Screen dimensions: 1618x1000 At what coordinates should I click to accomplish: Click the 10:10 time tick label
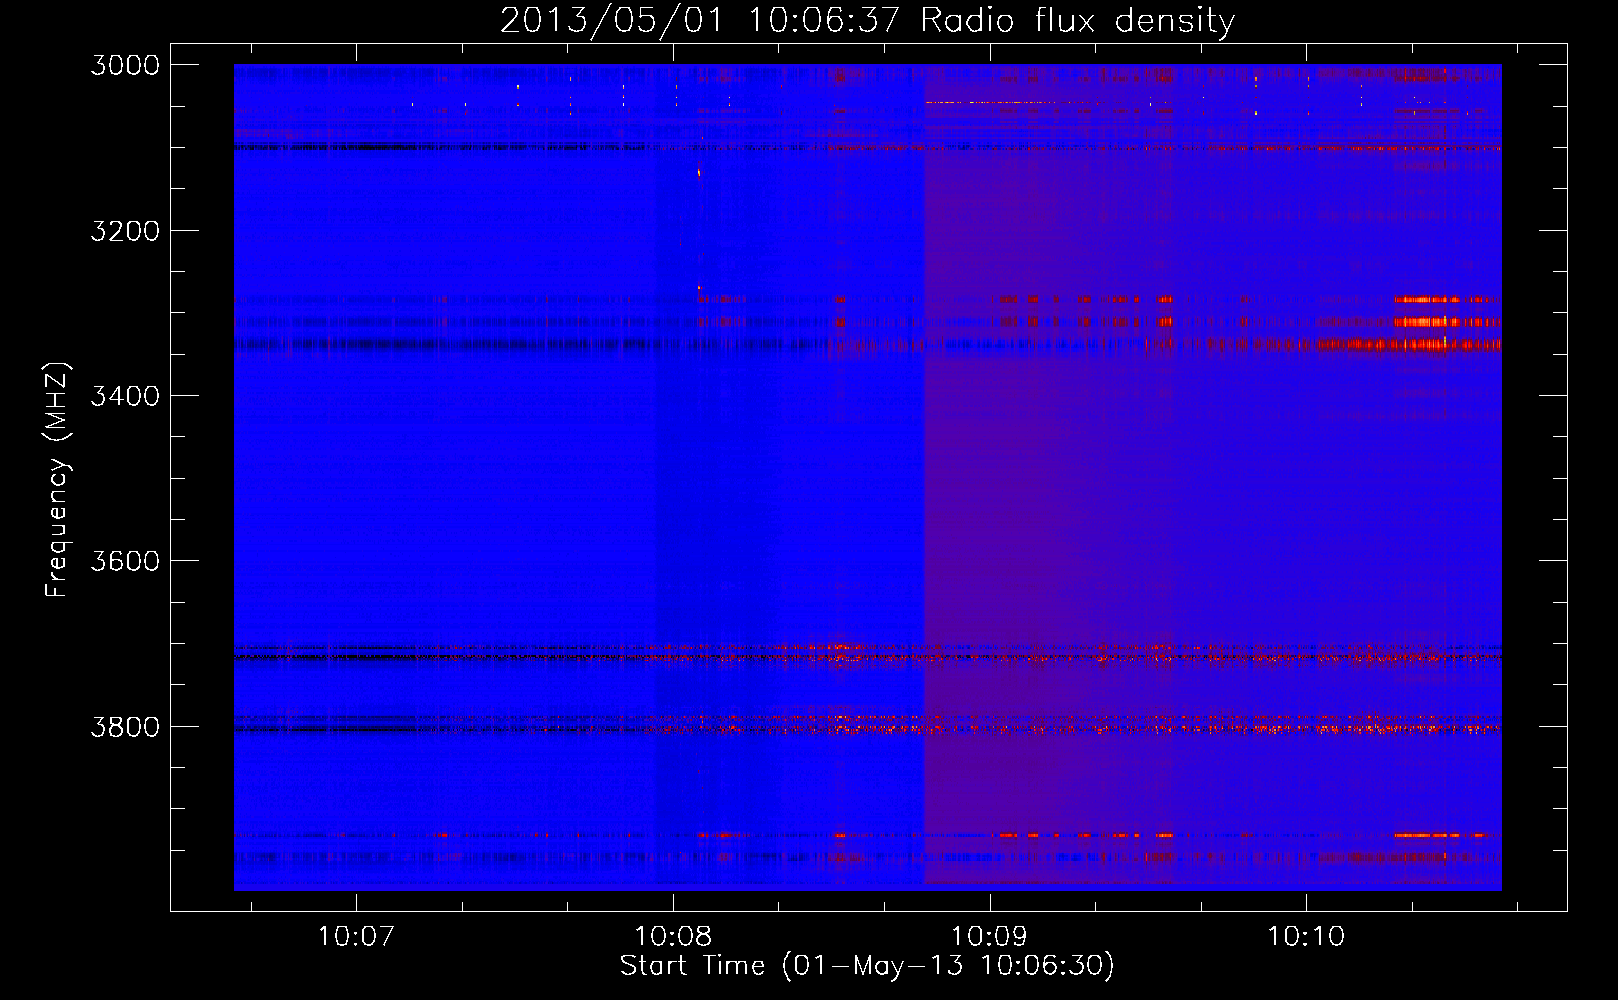click(1306, 937)
